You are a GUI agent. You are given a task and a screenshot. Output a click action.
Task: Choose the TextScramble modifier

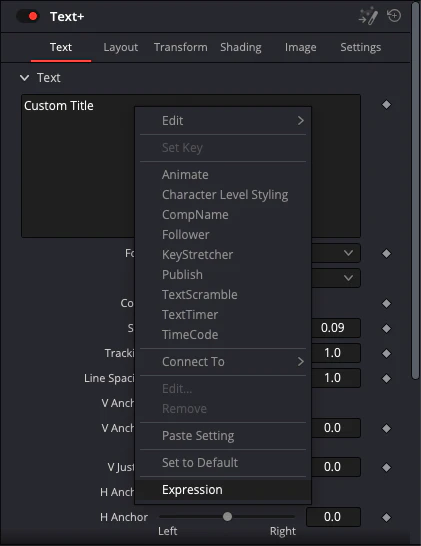223,295
